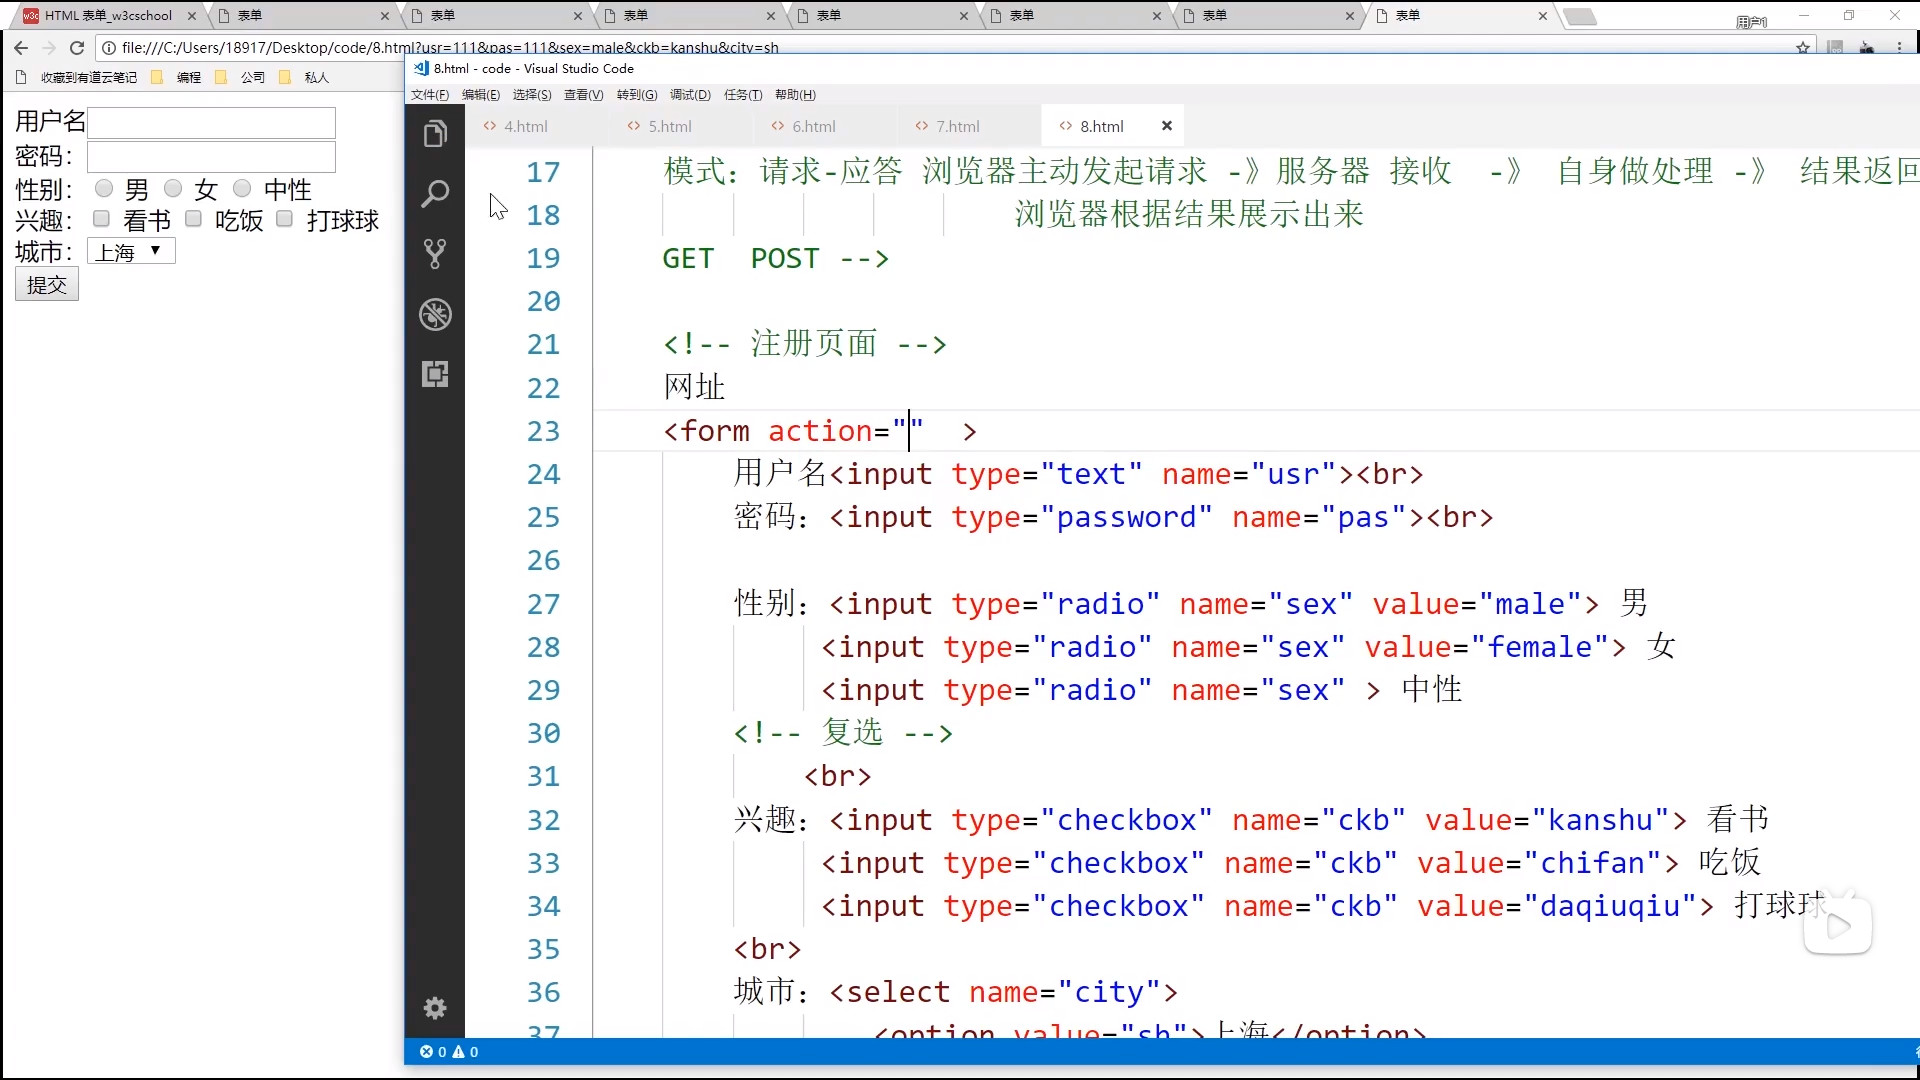Open the VS Code Explorer files icon
Screen dimensions: 1920x1080
coord(435,134)
